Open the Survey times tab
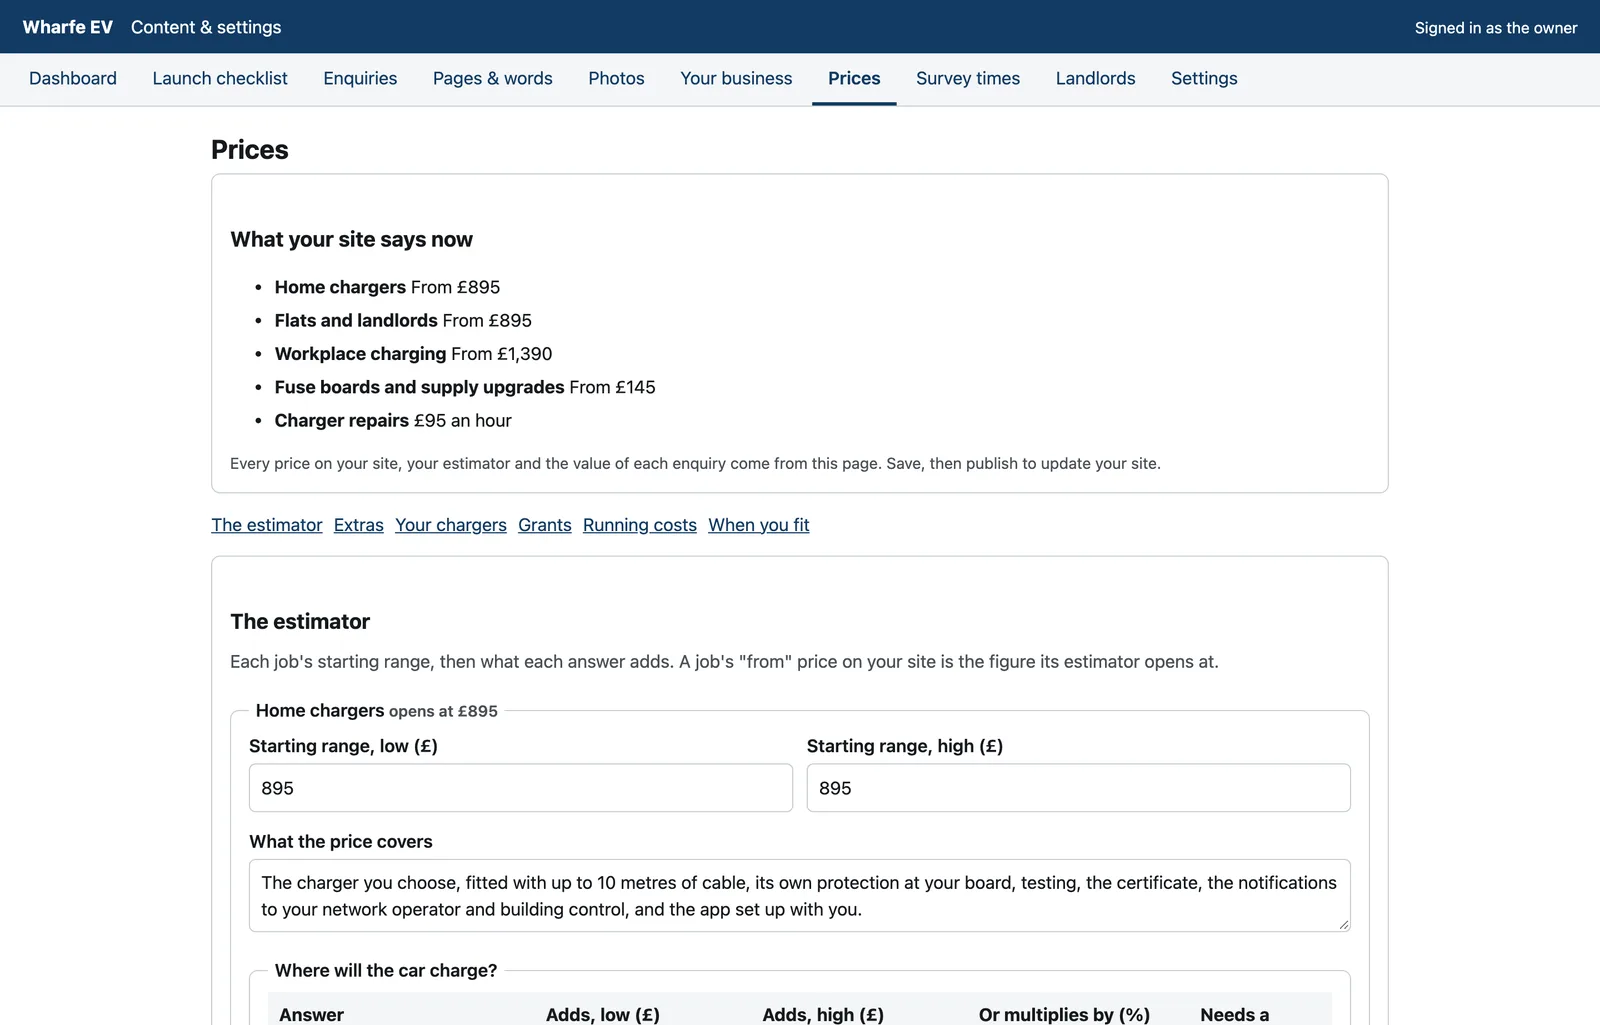Image resolution: width=1600 pixels, height=1025 pixels. click(968, 78)
